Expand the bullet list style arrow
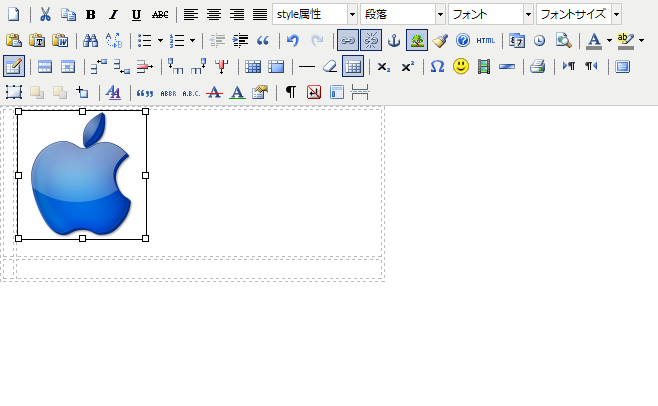This screenshot has width=658, height=406. click(x=160, y=41)
